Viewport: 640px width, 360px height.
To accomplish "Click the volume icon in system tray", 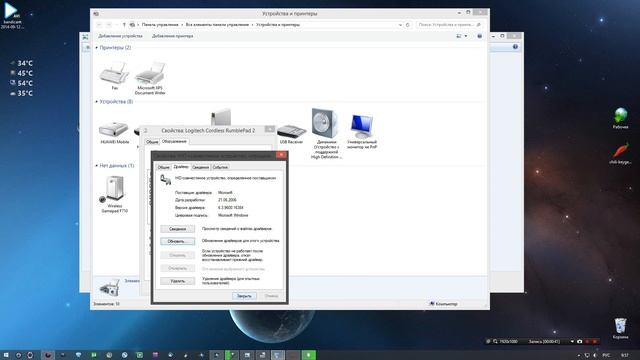I will [x=595, y=356].
